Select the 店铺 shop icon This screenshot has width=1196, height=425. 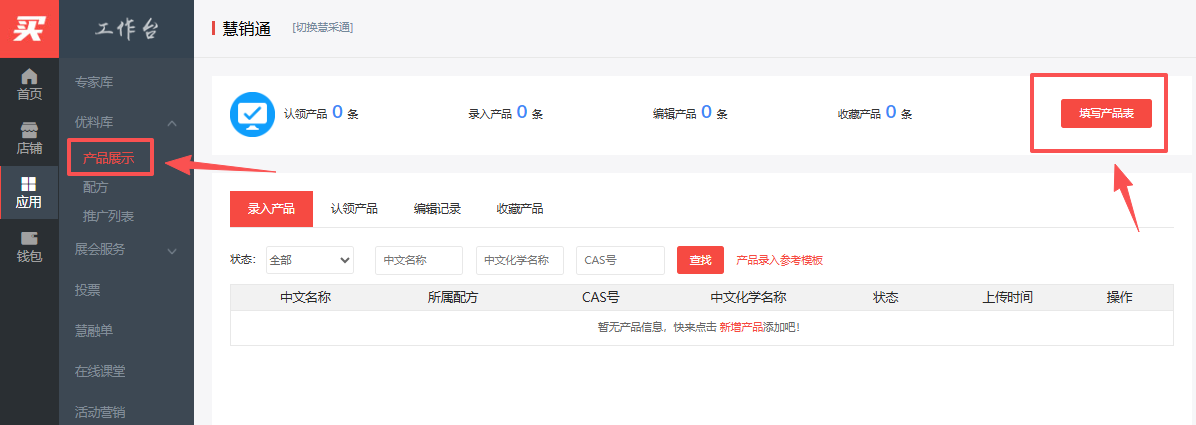click(29, 131)
